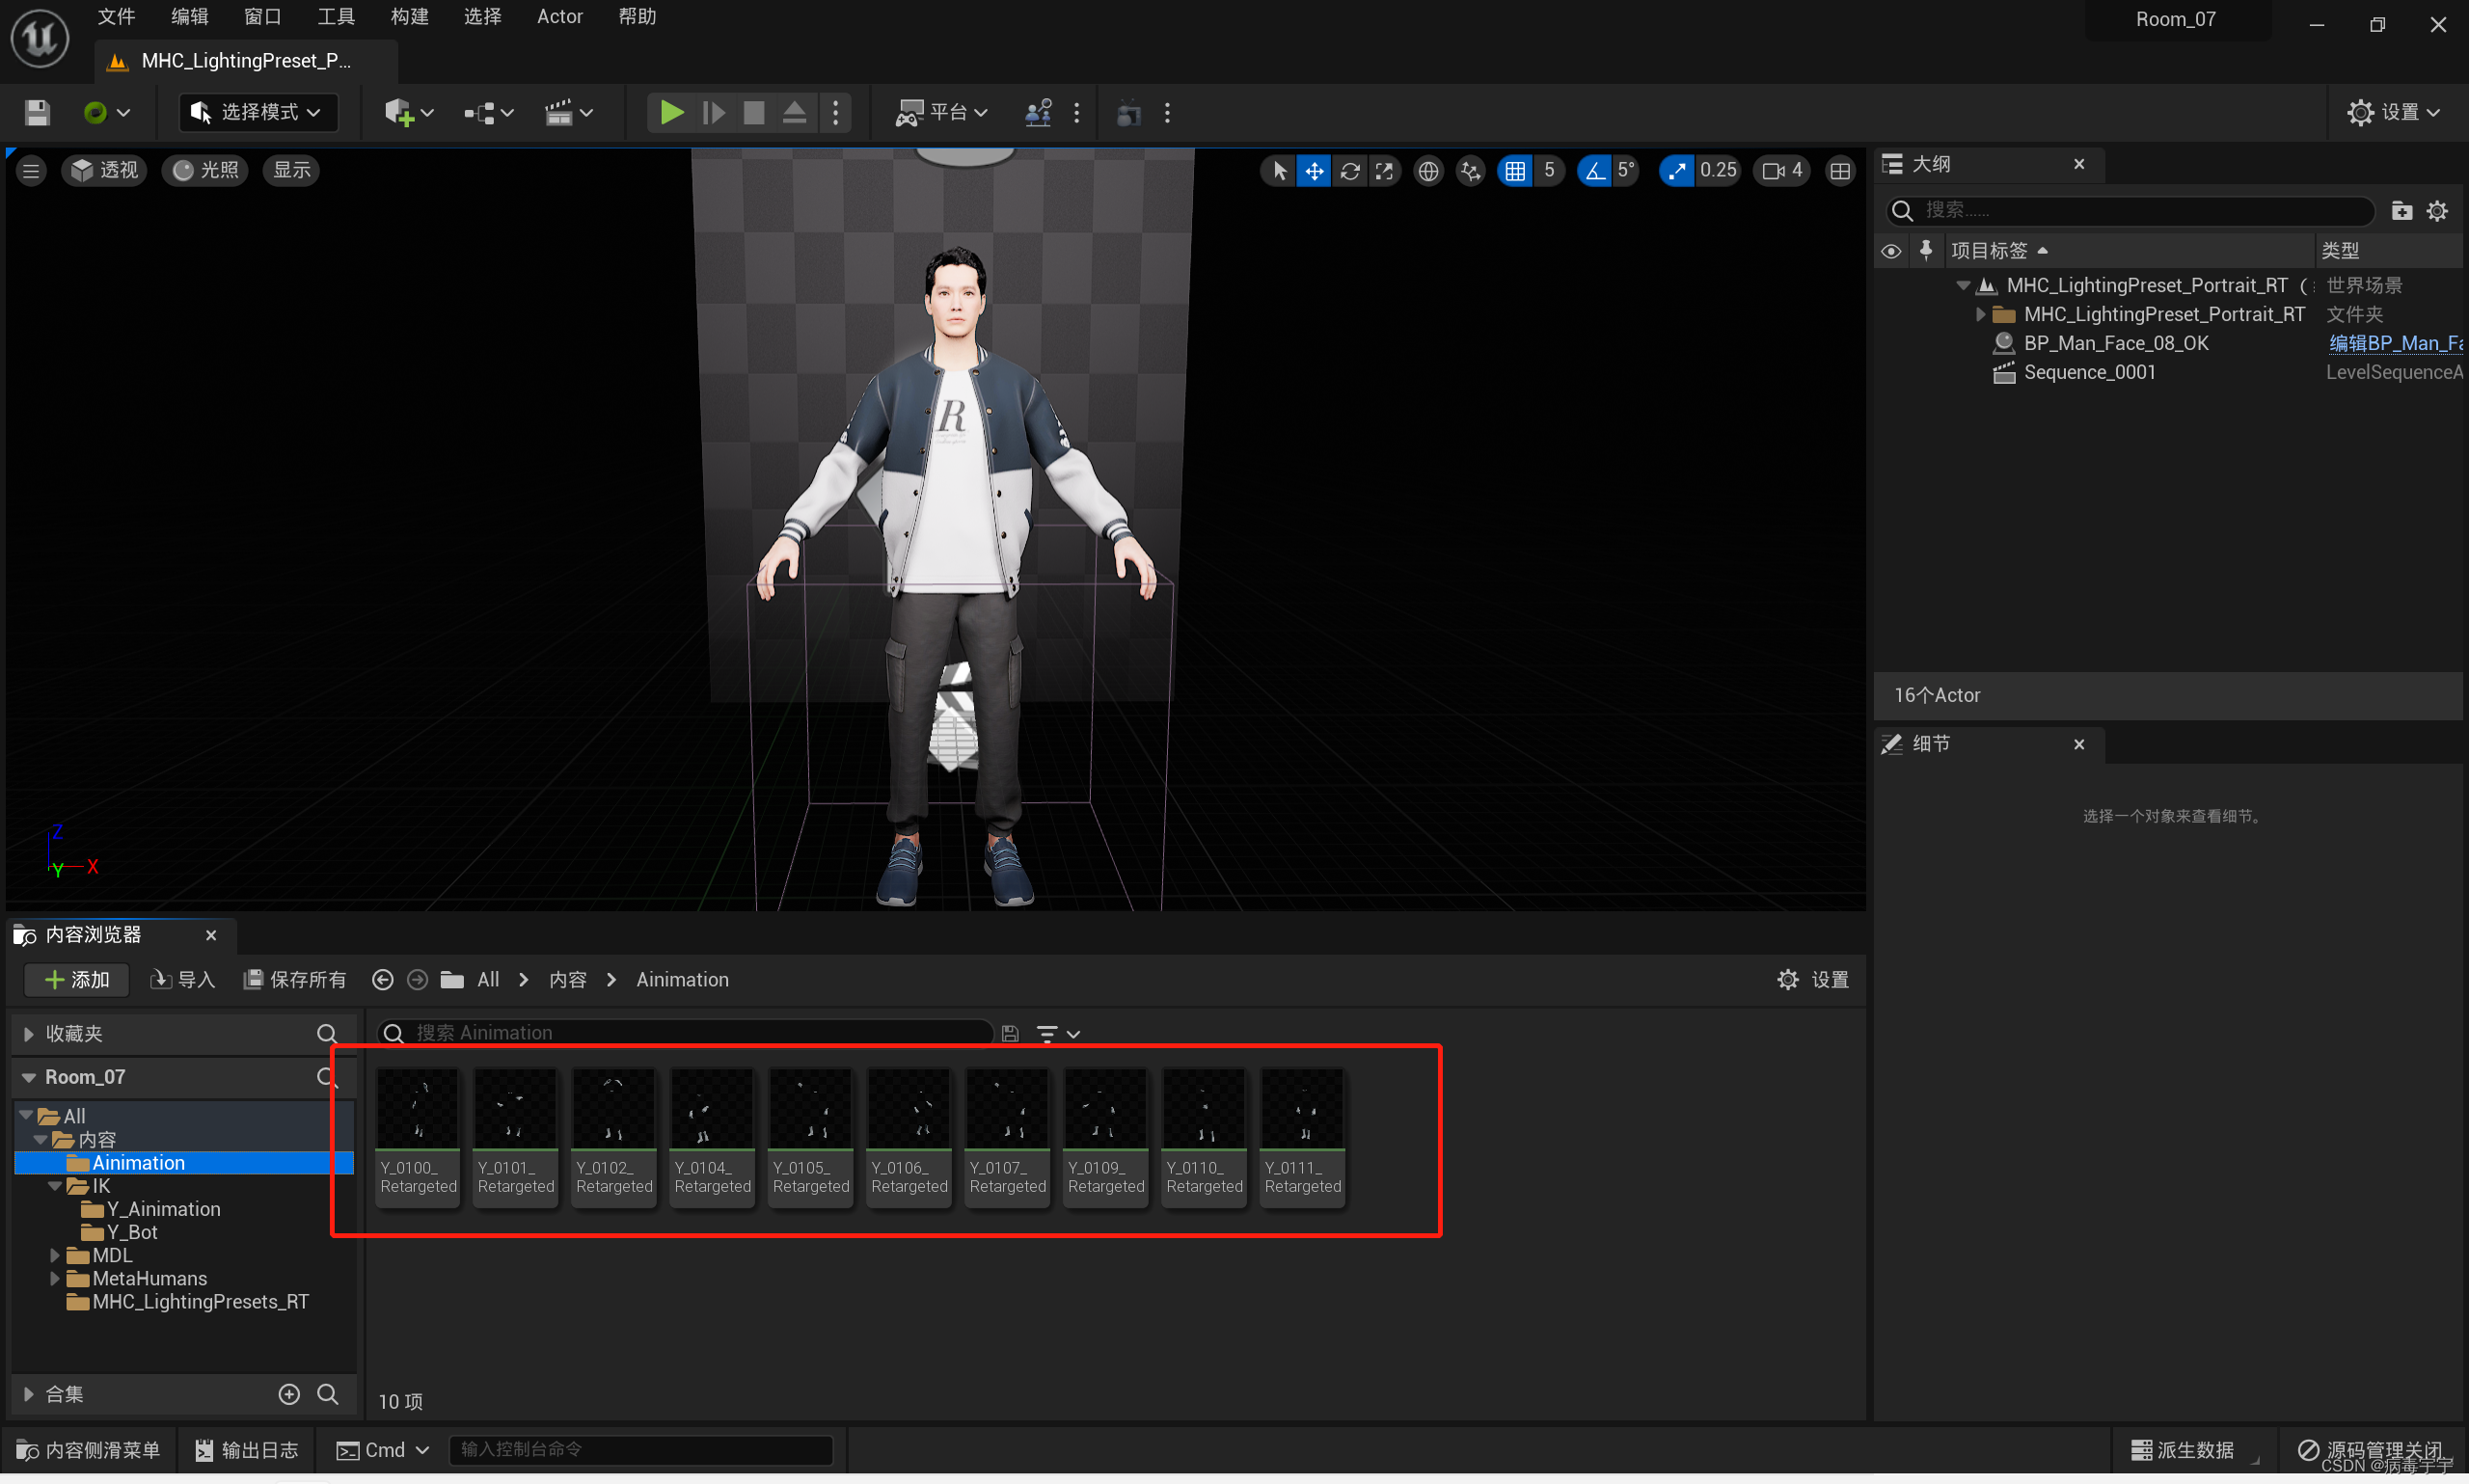
Task: Click the translate move gizmo tool
Action: coord(1313,171)
